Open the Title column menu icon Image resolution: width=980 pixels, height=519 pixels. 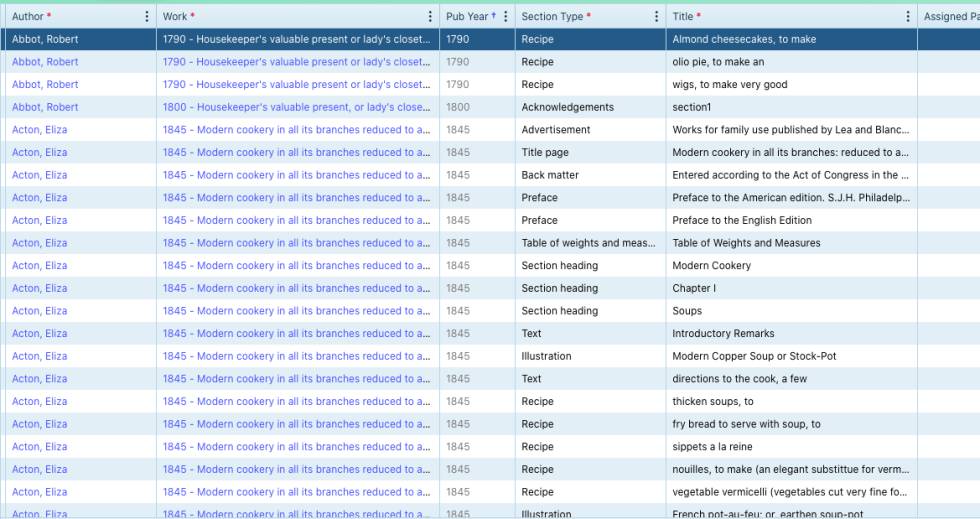(908, 17)
